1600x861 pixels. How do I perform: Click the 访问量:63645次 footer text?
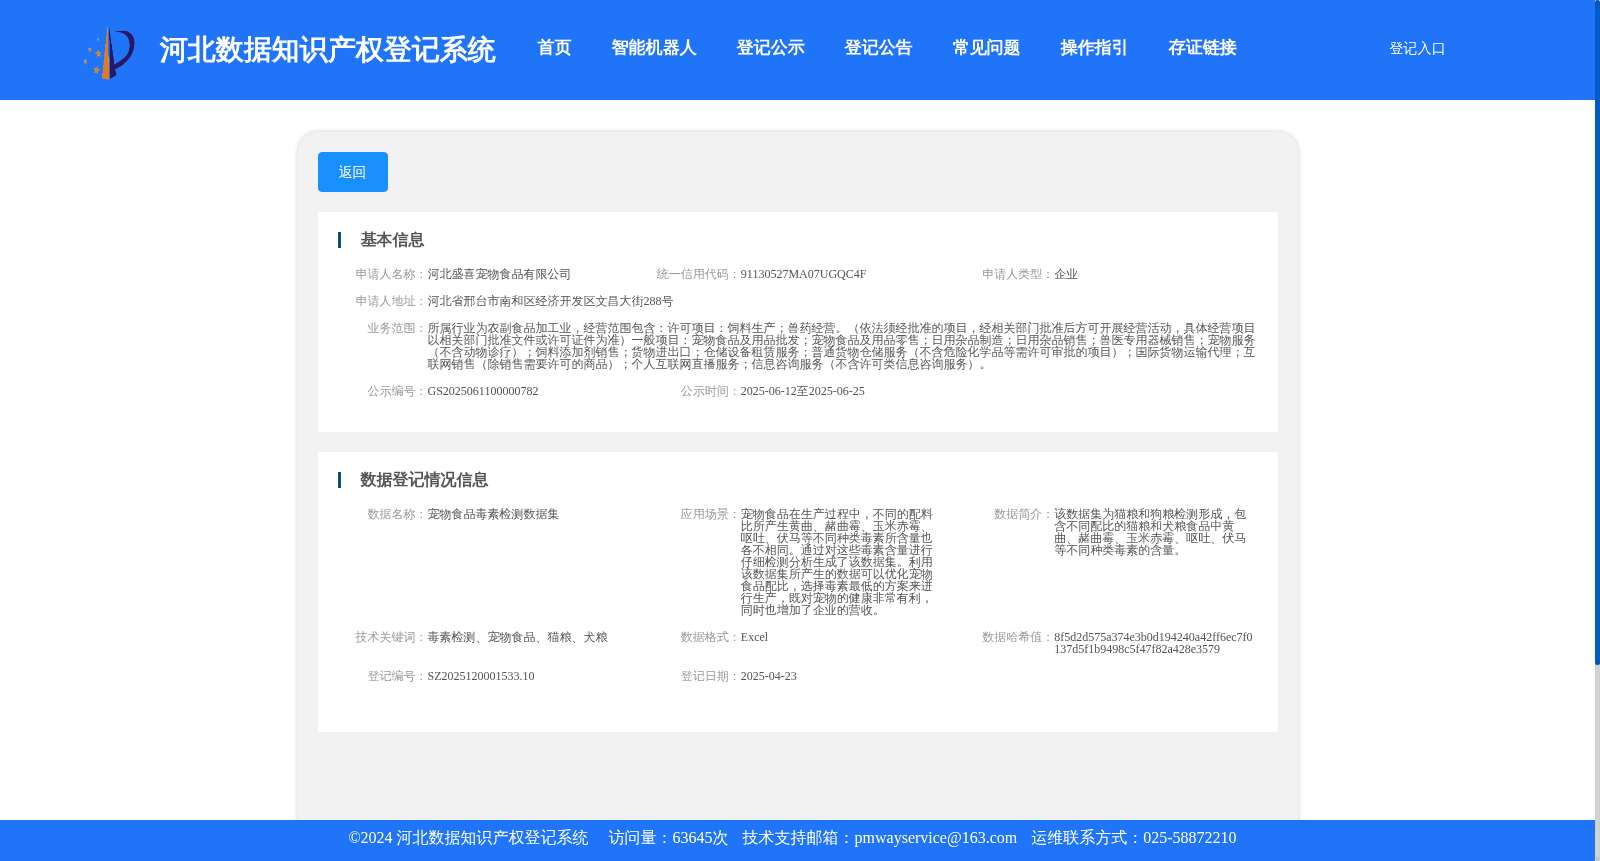point(668,838)
